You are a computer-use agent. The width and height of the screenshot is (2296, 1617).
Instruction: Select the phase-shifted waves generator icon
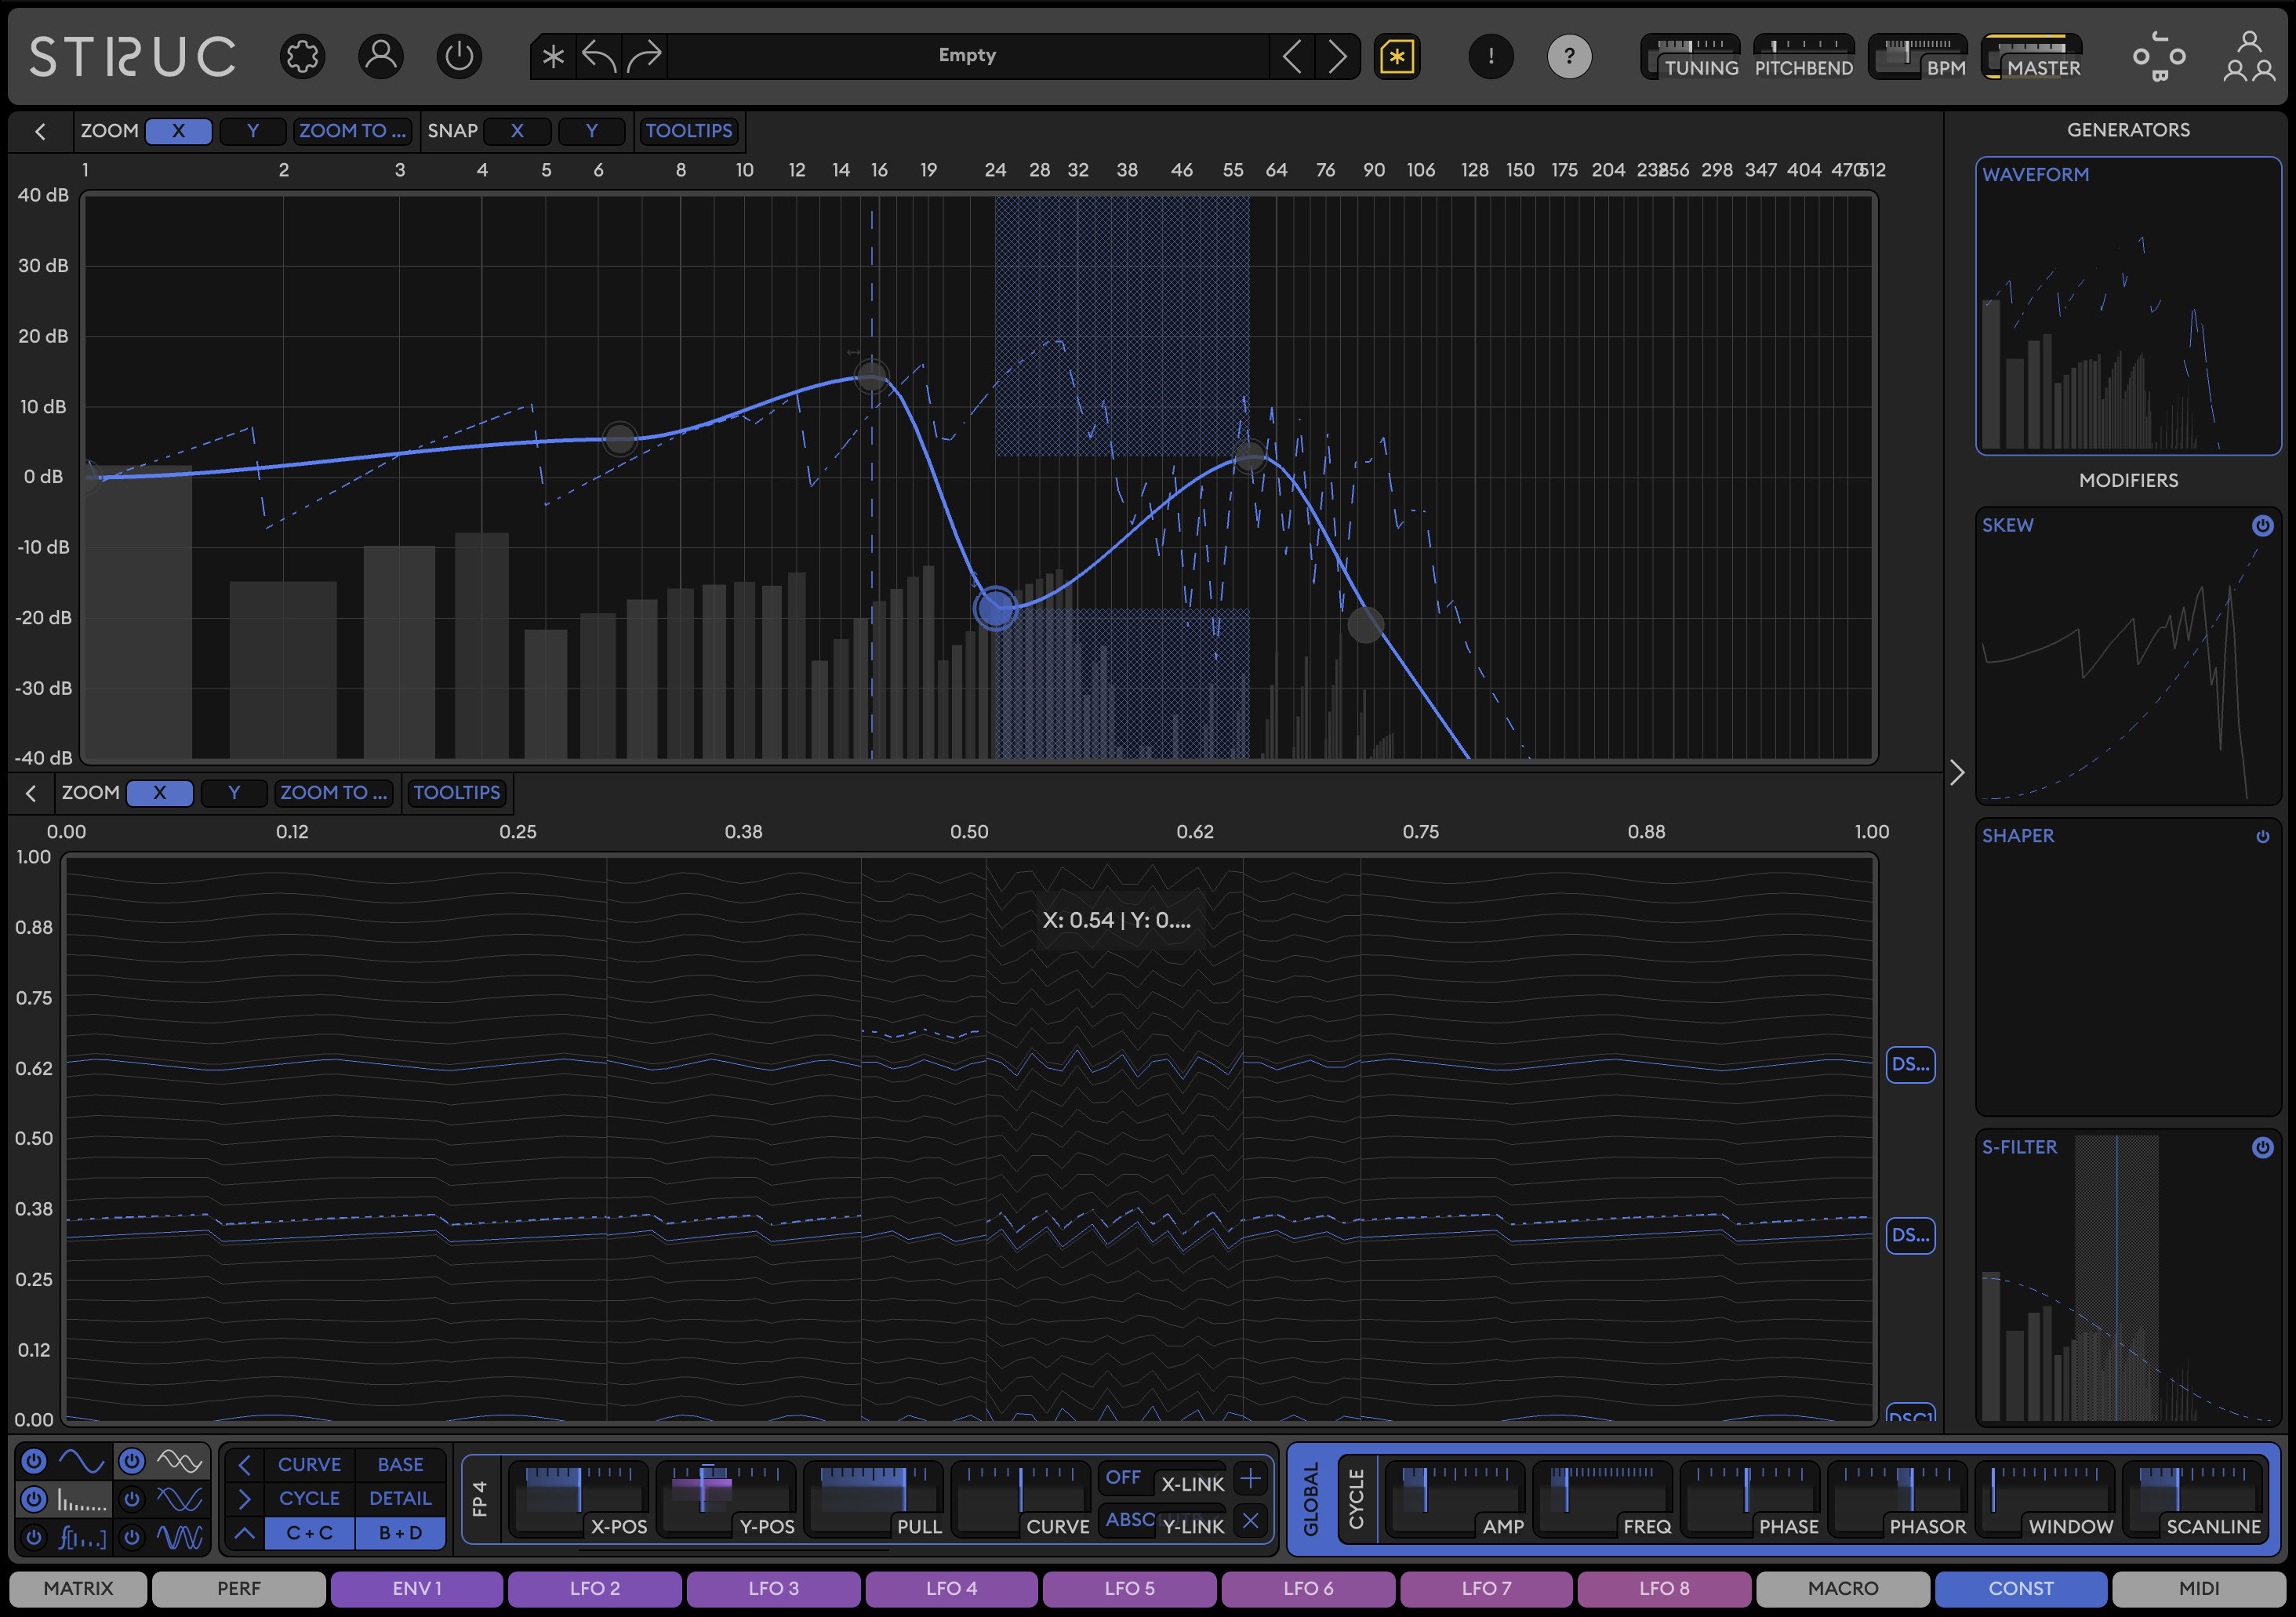point(180,1499)
